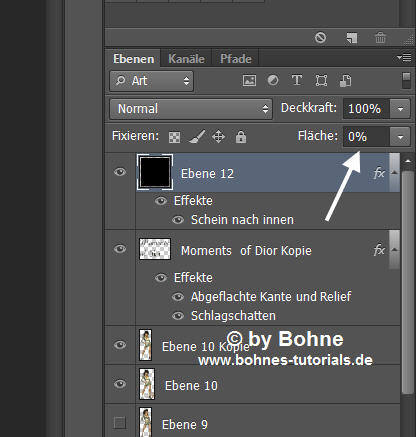Select thumbnail of Moments of Dior Kopie
Viewport: 416px width, 437px height.
155,249
